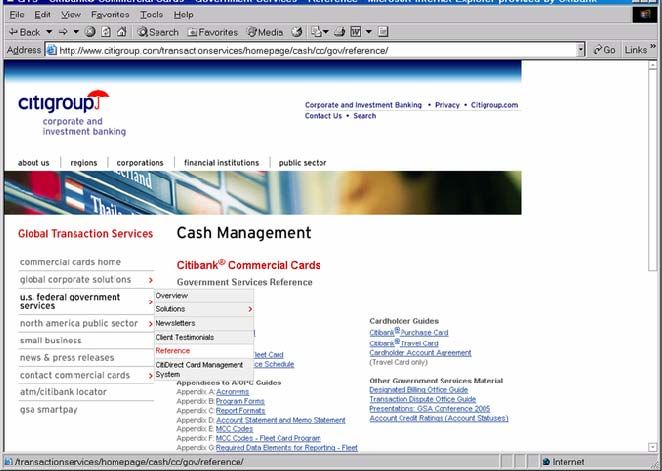Click atm/citibank locator sidebar item
The width and height of the screenshot is (662, 471).
[63, 392]
